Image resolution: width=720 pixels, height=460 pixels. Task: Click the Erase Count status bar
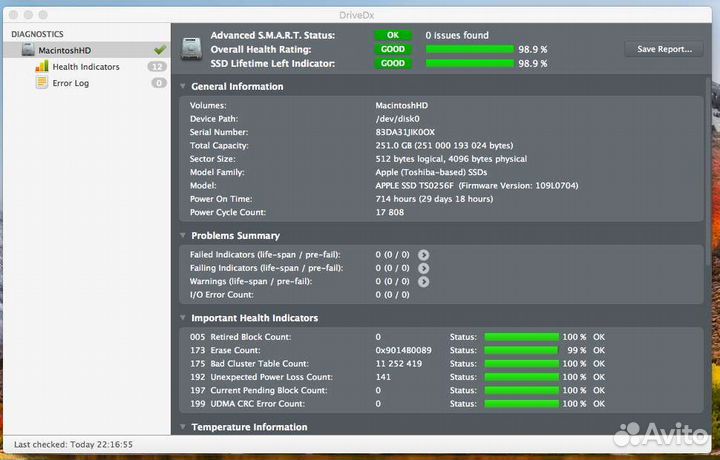pyautogui.click(x=522, y=350)
